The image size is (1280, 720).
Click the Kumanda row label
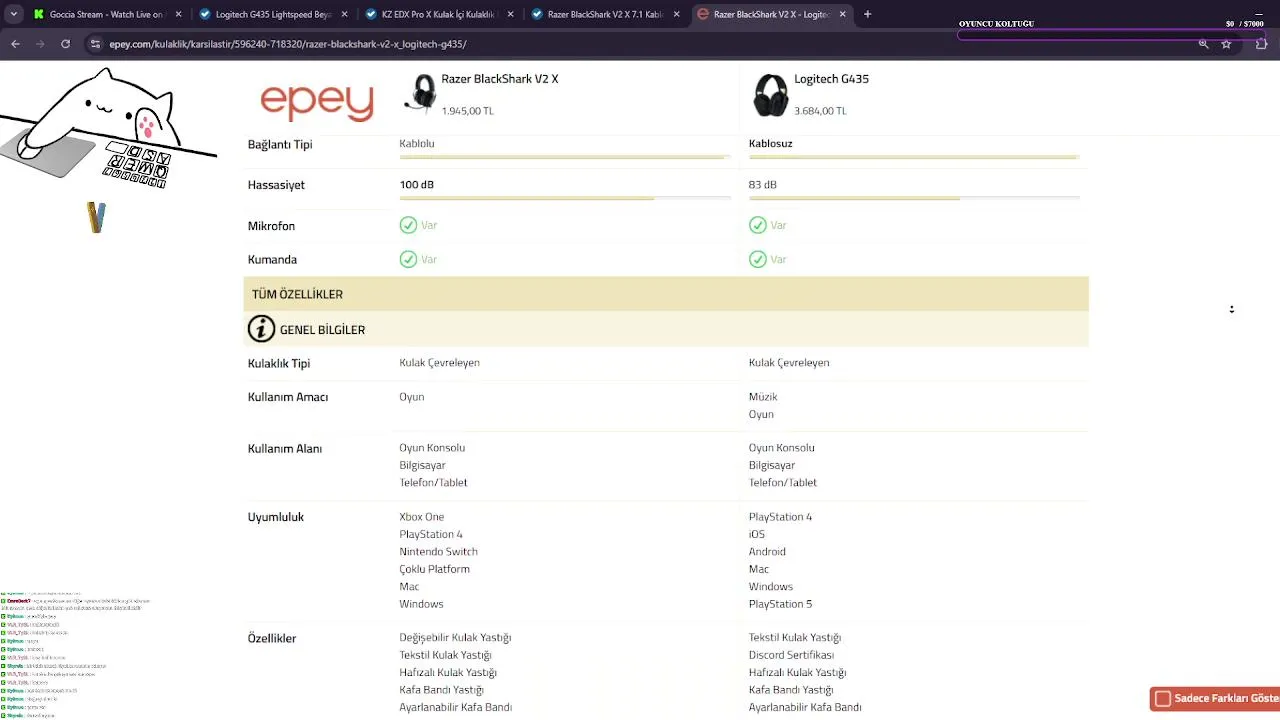pos(272,259)
